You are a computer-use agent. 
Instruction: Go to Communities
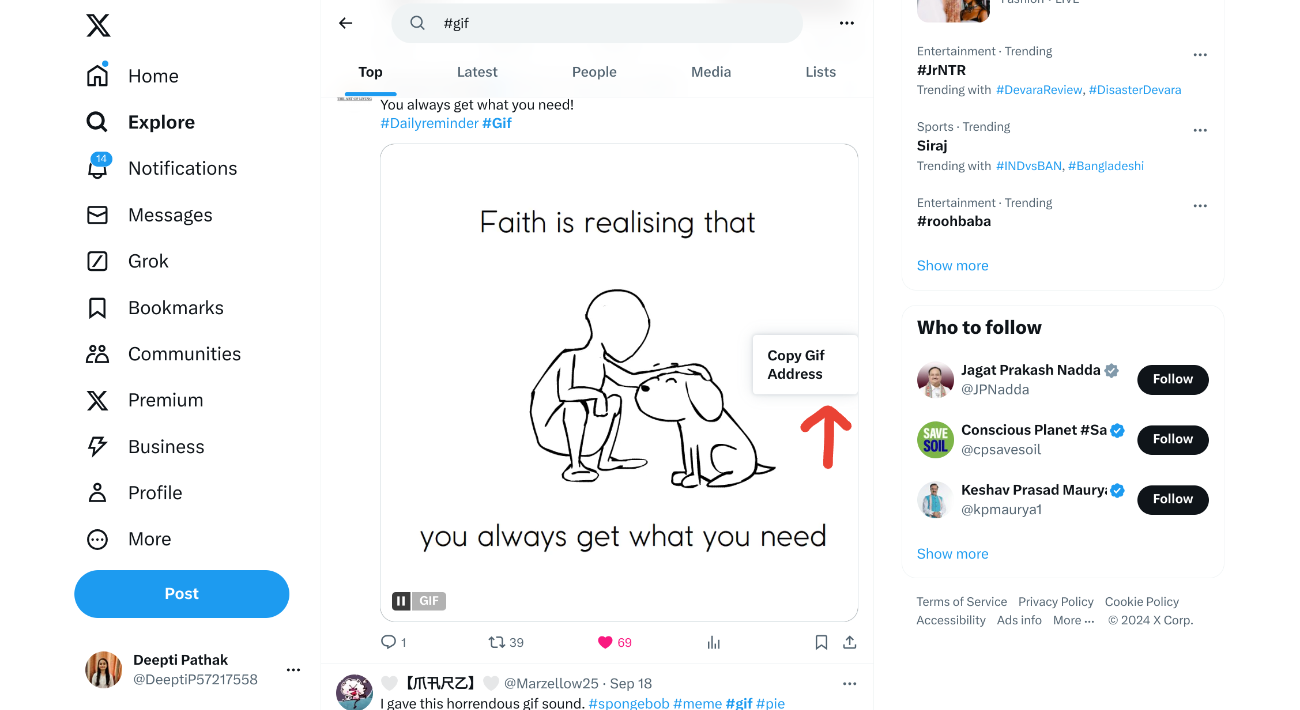184,353
